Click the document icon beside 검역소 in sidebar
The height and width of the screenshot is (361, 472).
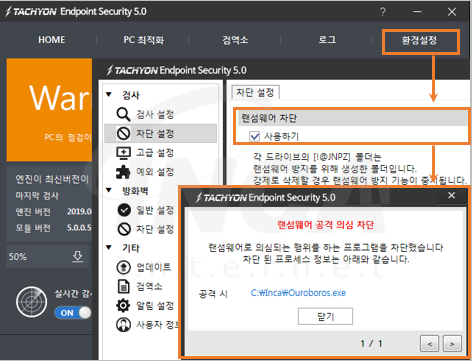click(x=123, y=286)
